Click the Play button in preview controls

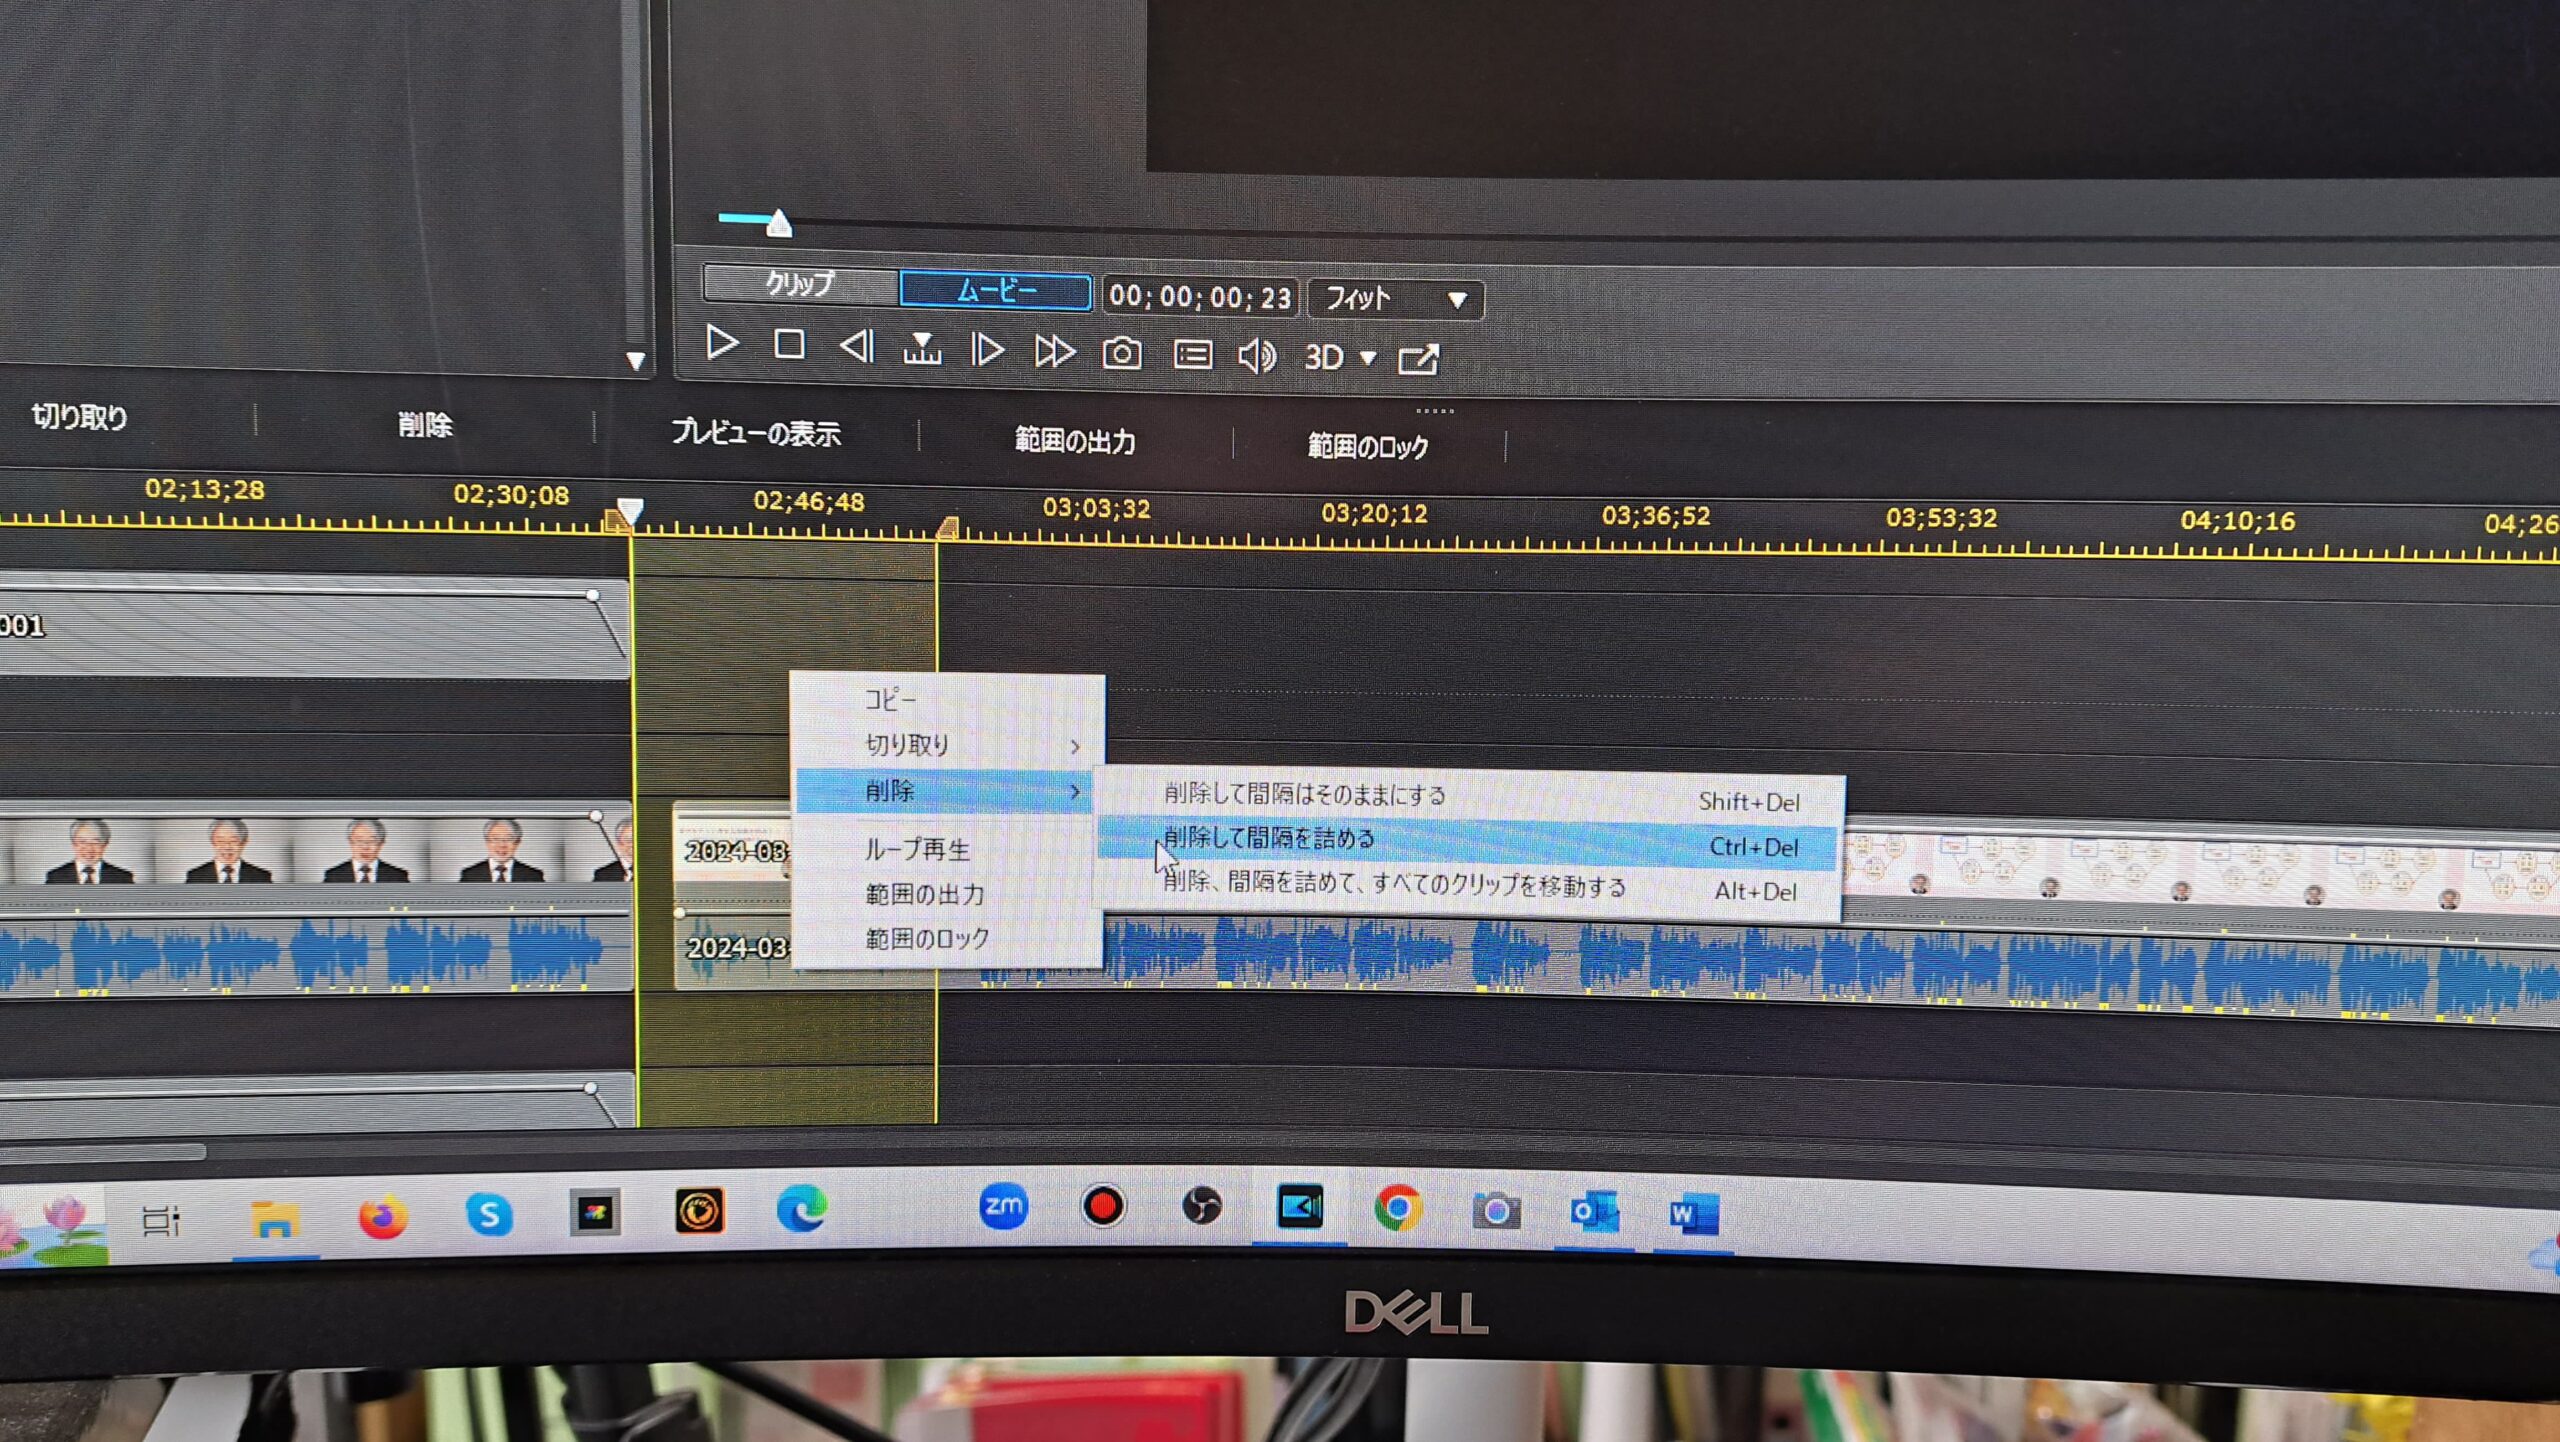click(x=721, y=343)
